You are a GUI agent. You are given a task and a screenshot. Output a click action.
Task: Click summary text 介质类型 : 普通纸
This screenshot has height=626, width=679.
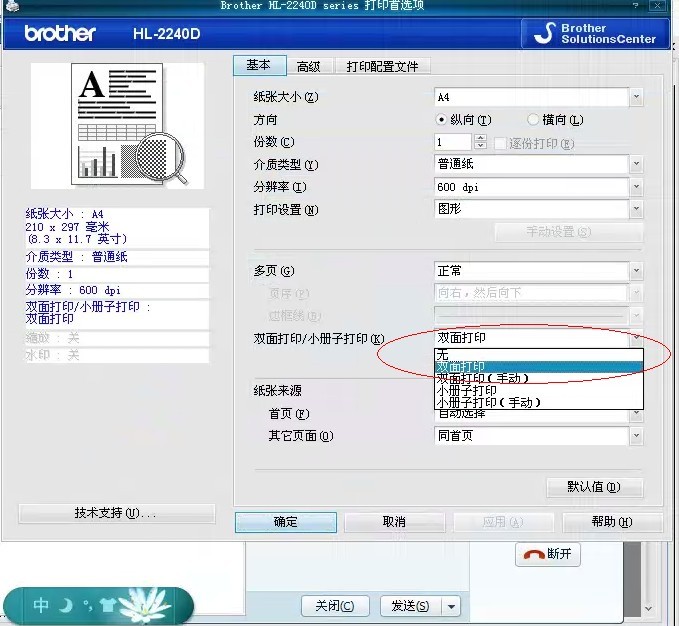[x=77, y=257]
